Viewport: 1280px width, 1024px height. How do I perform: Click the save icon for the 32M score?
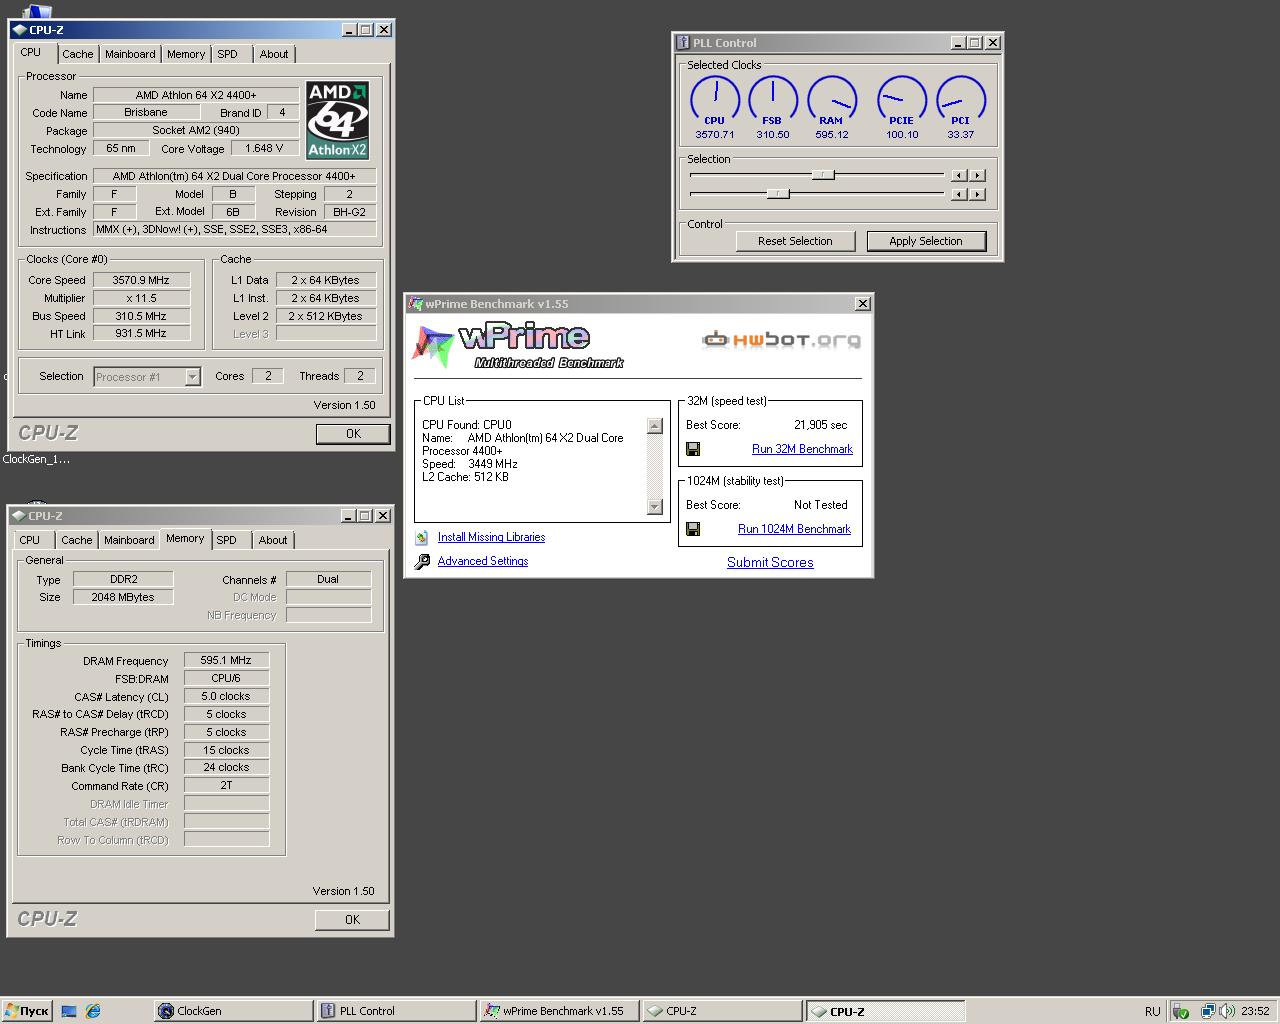[x=693, y=449]
